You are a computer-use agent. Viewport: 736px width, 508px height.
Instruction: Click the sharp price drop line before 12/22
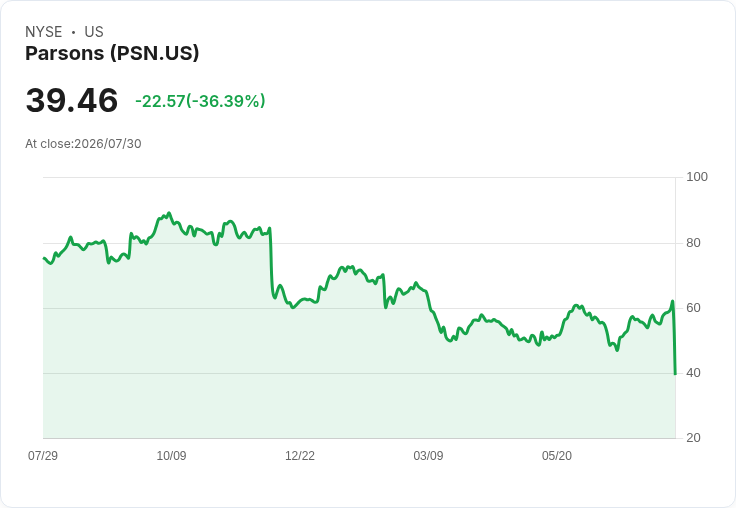coord(271,263)
